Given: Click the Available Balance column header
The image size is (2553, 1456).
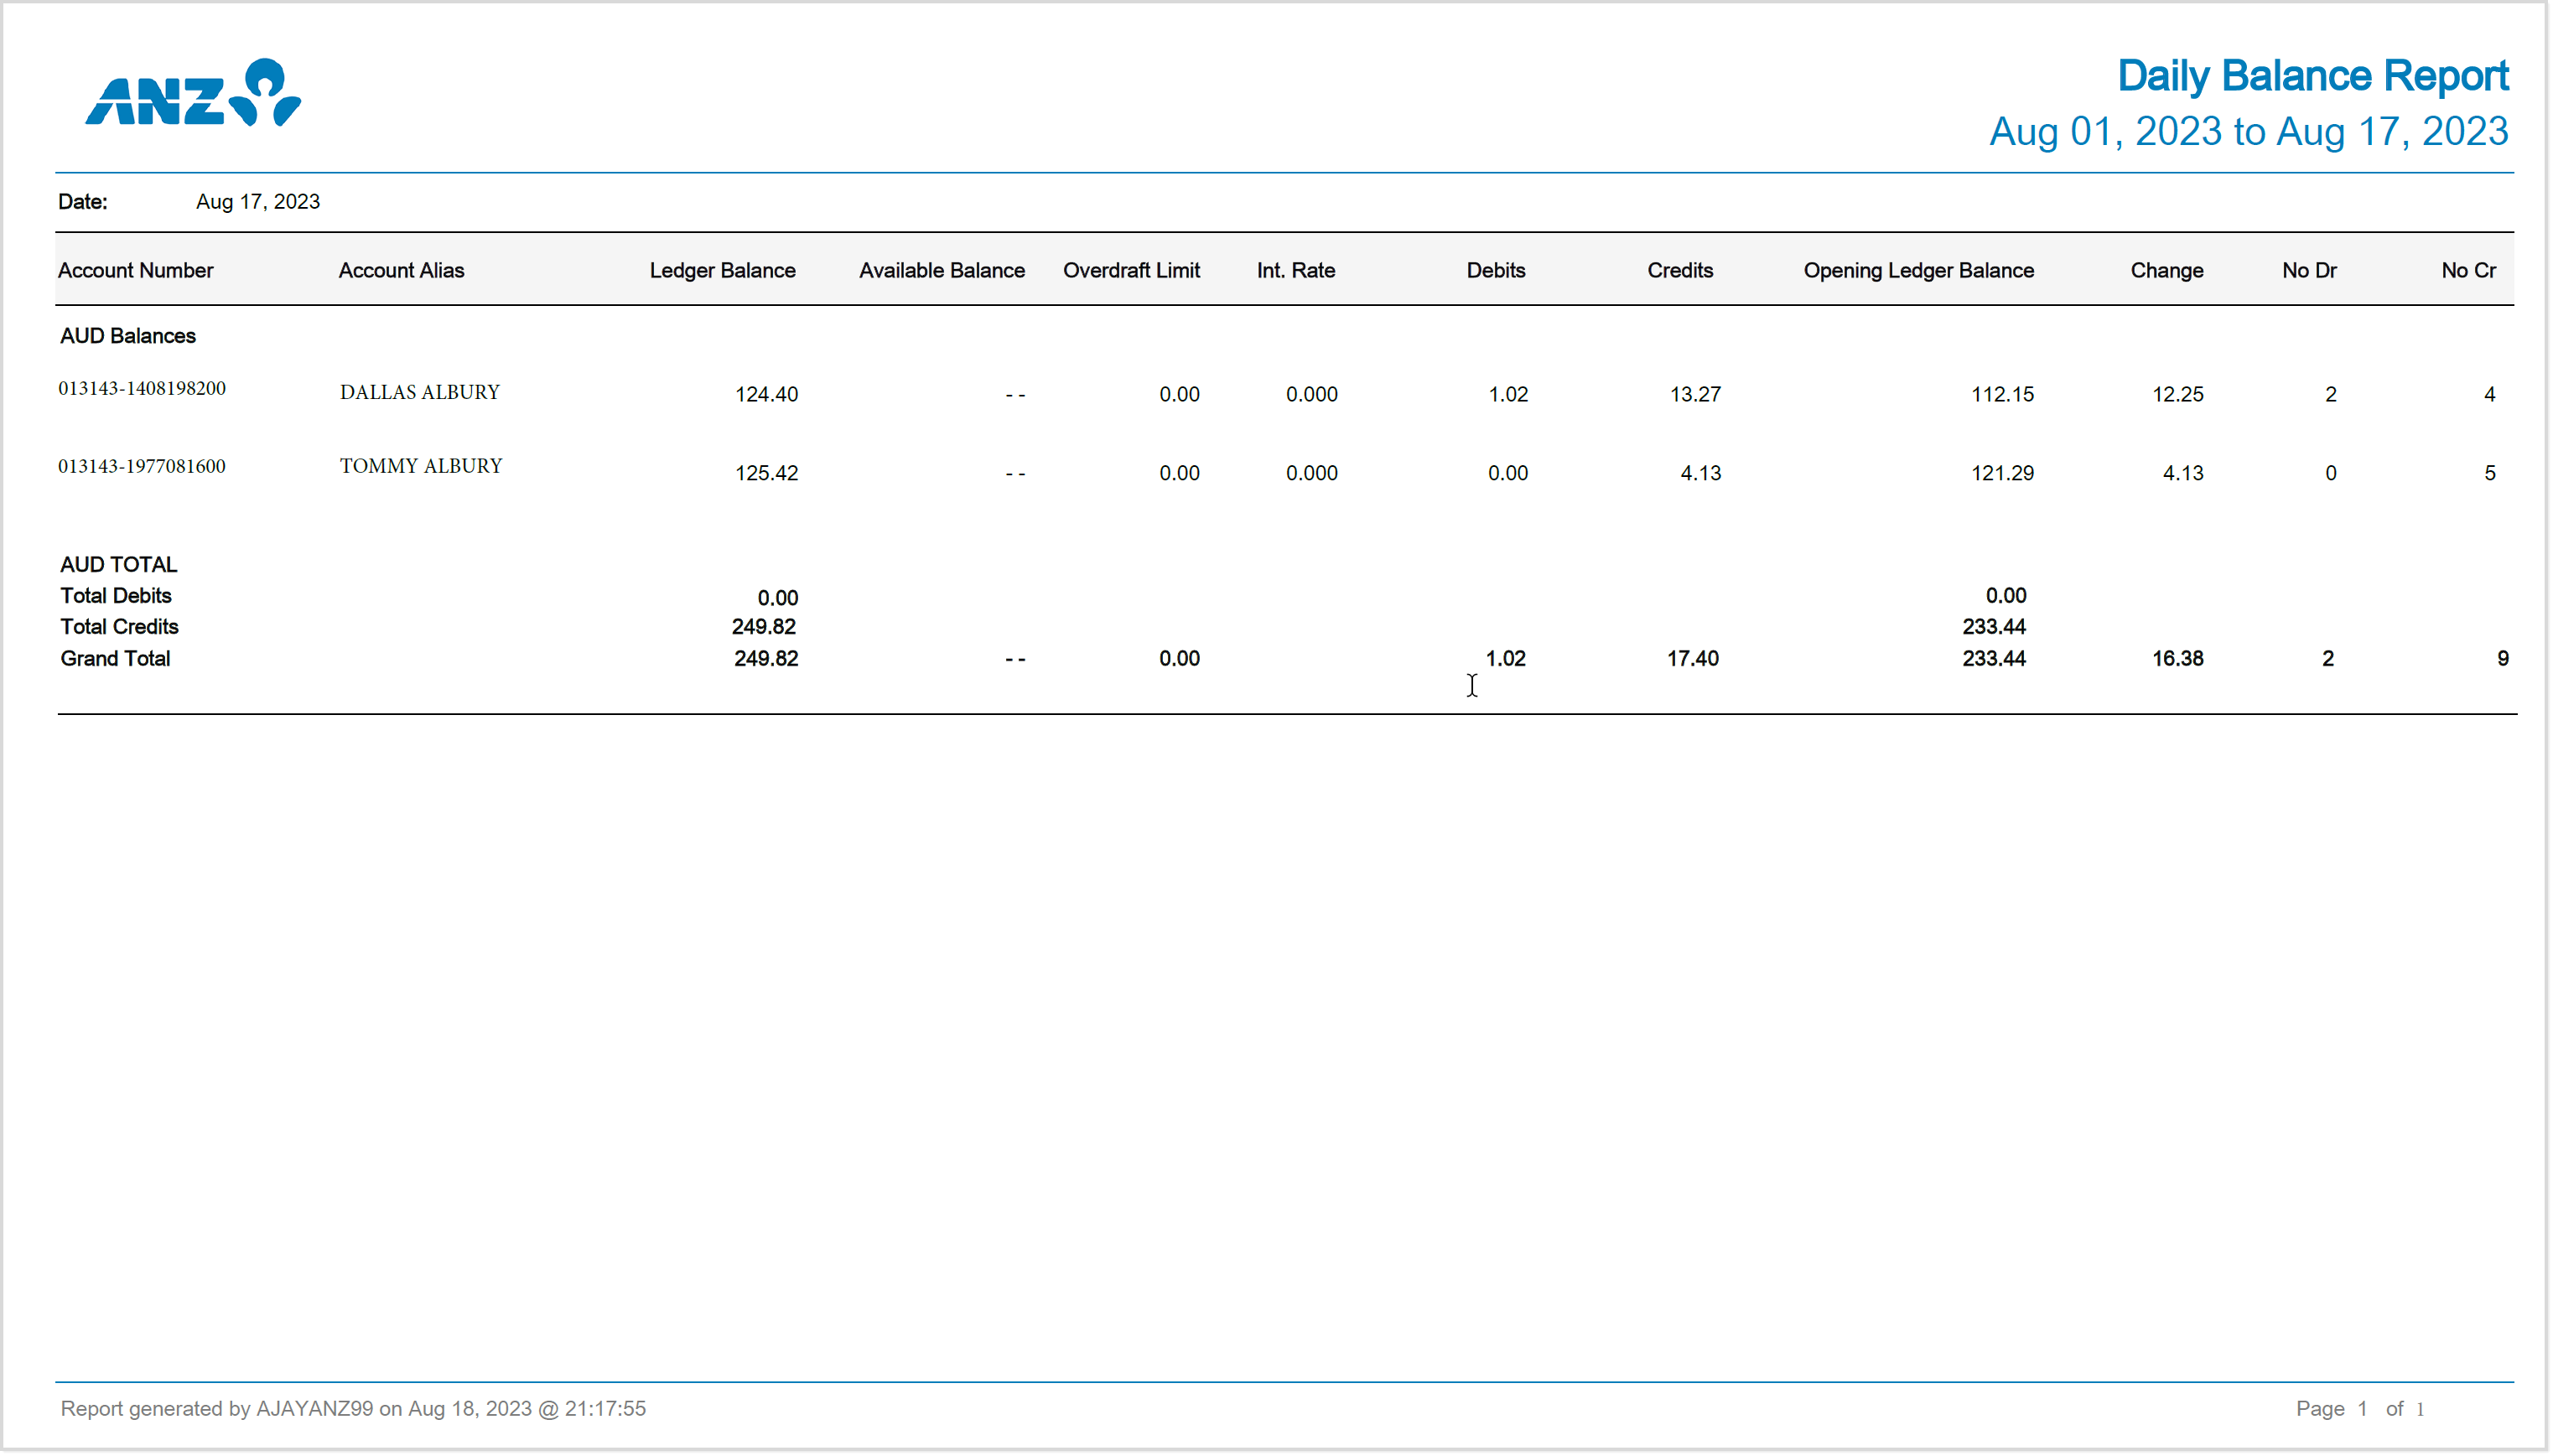Looking at the screenshot, I should pyautogui.click(x=941, y=270).
